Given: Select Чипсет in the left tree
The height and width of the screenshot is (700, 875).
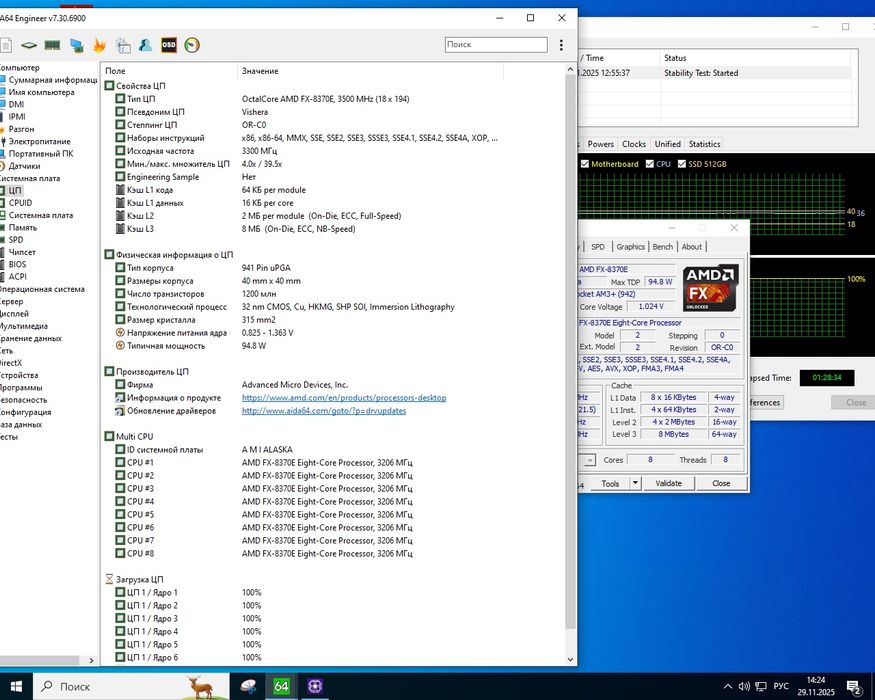Looking at the screenshot, I should click(x=22, y=252).
